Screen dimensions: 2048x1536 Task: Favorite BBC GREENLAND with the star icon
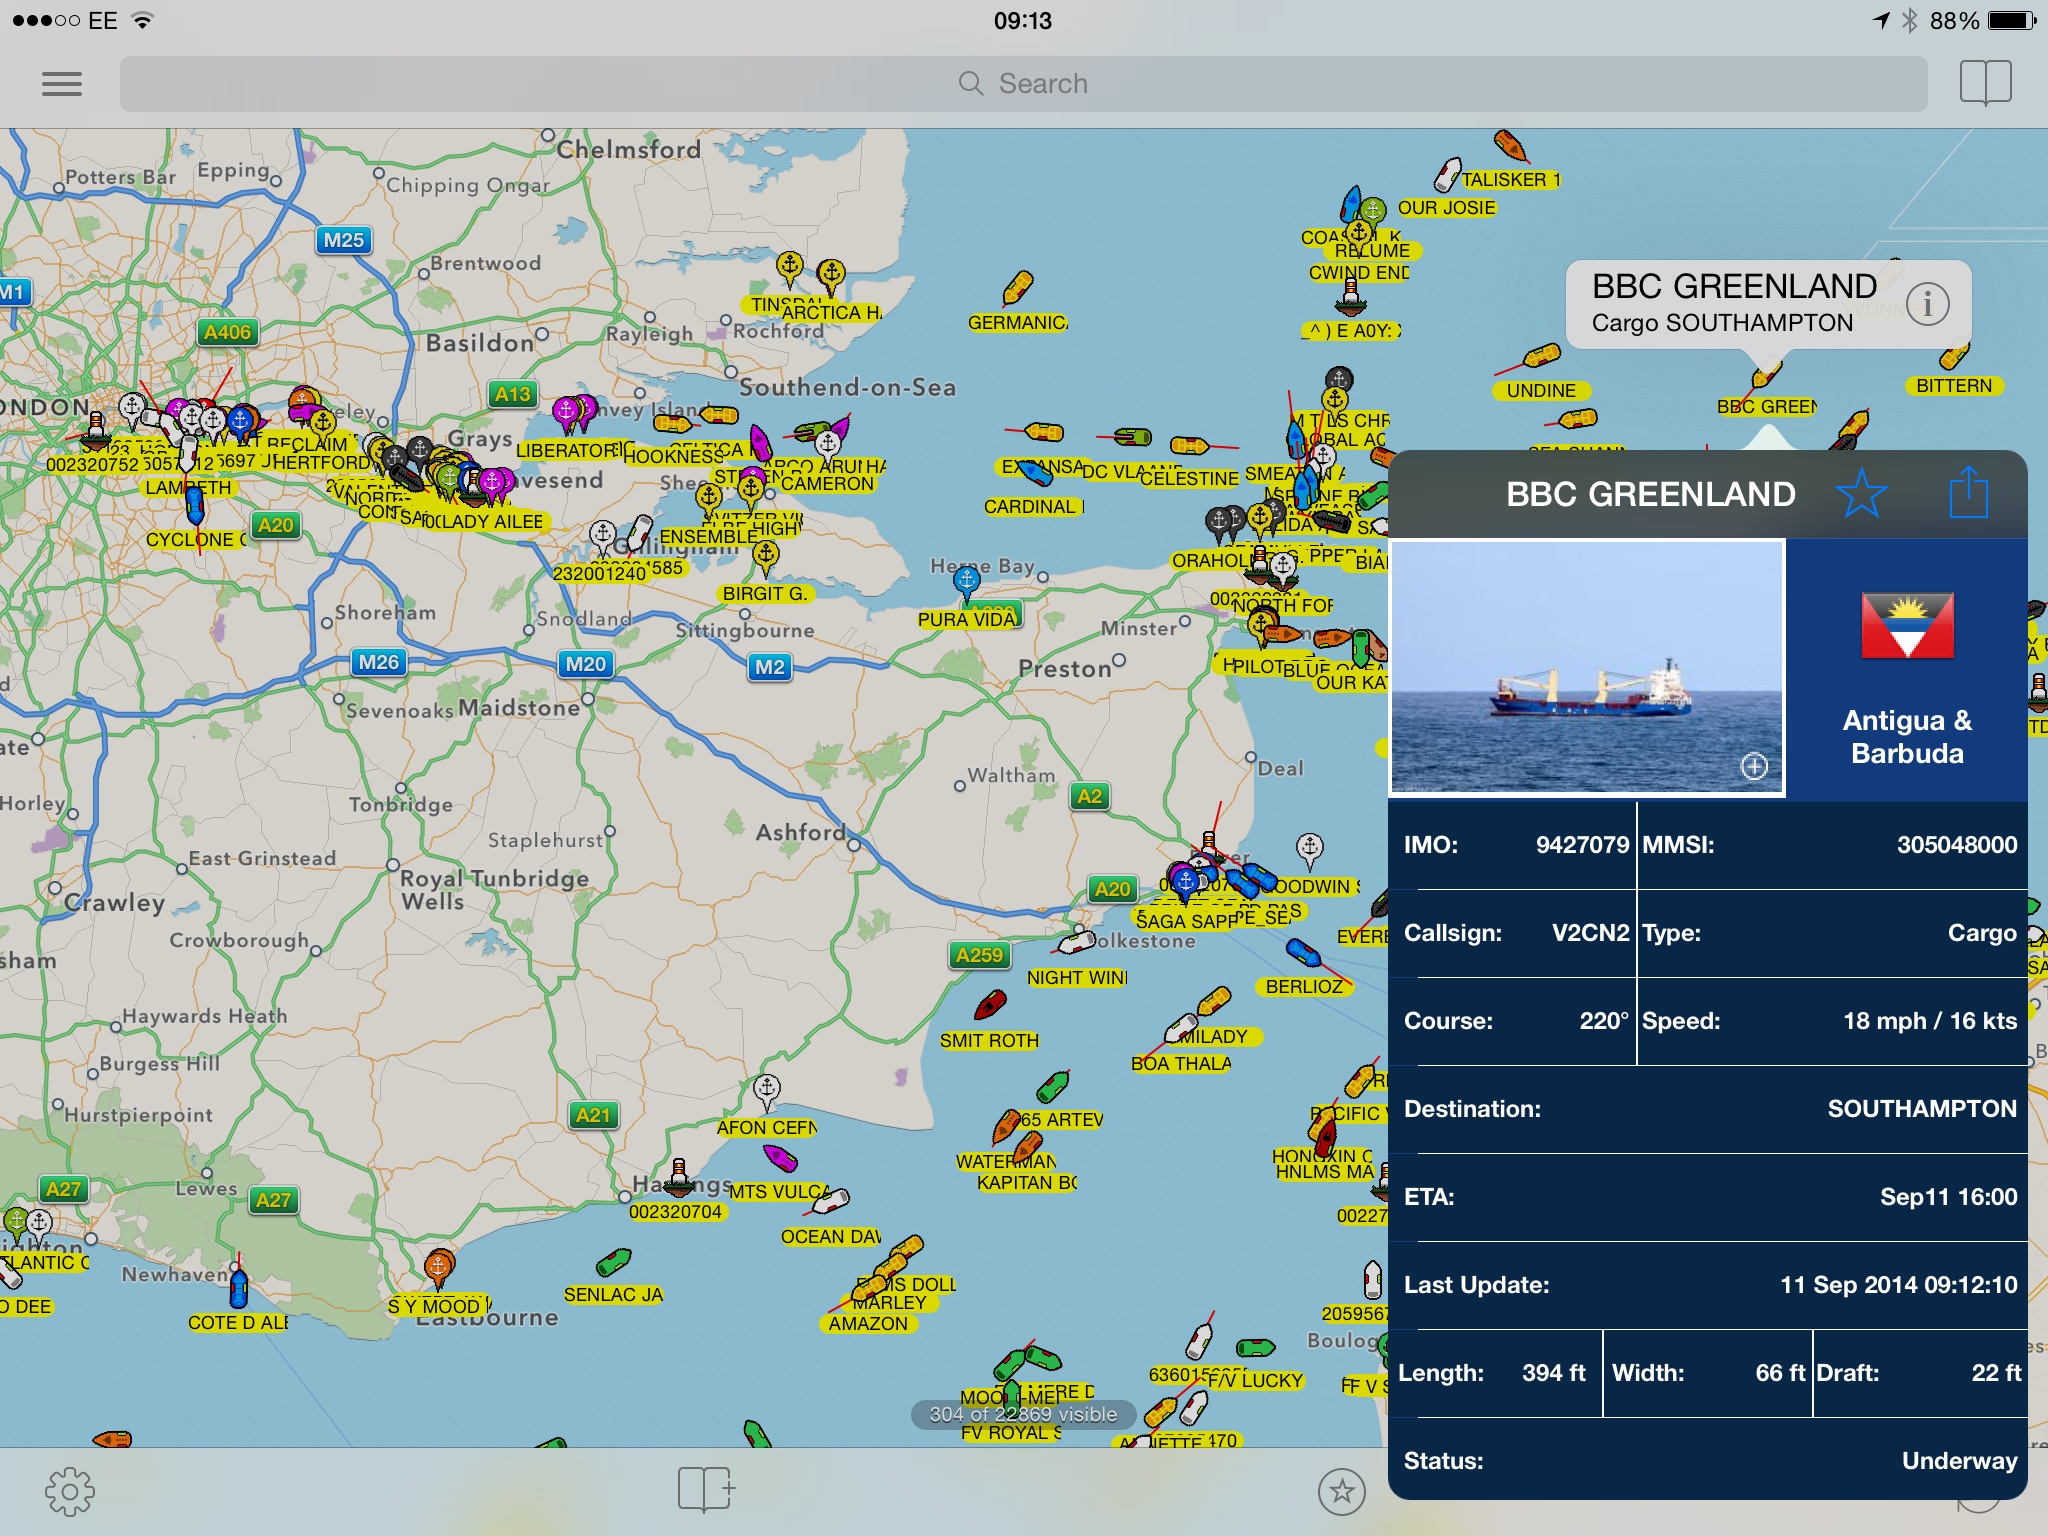1862,494
